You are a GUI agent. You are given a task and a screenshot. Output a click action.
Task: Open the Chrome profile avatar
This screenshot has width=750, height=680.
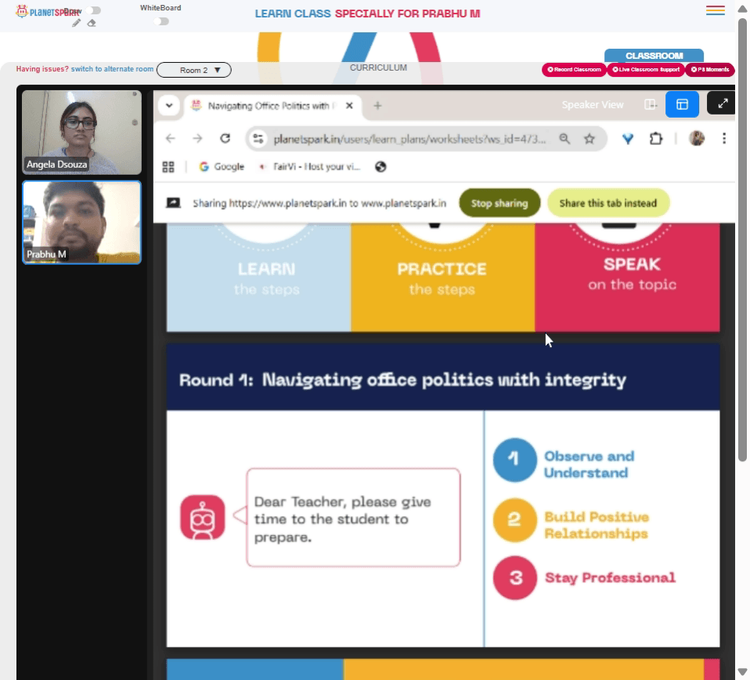click(696, 138)
